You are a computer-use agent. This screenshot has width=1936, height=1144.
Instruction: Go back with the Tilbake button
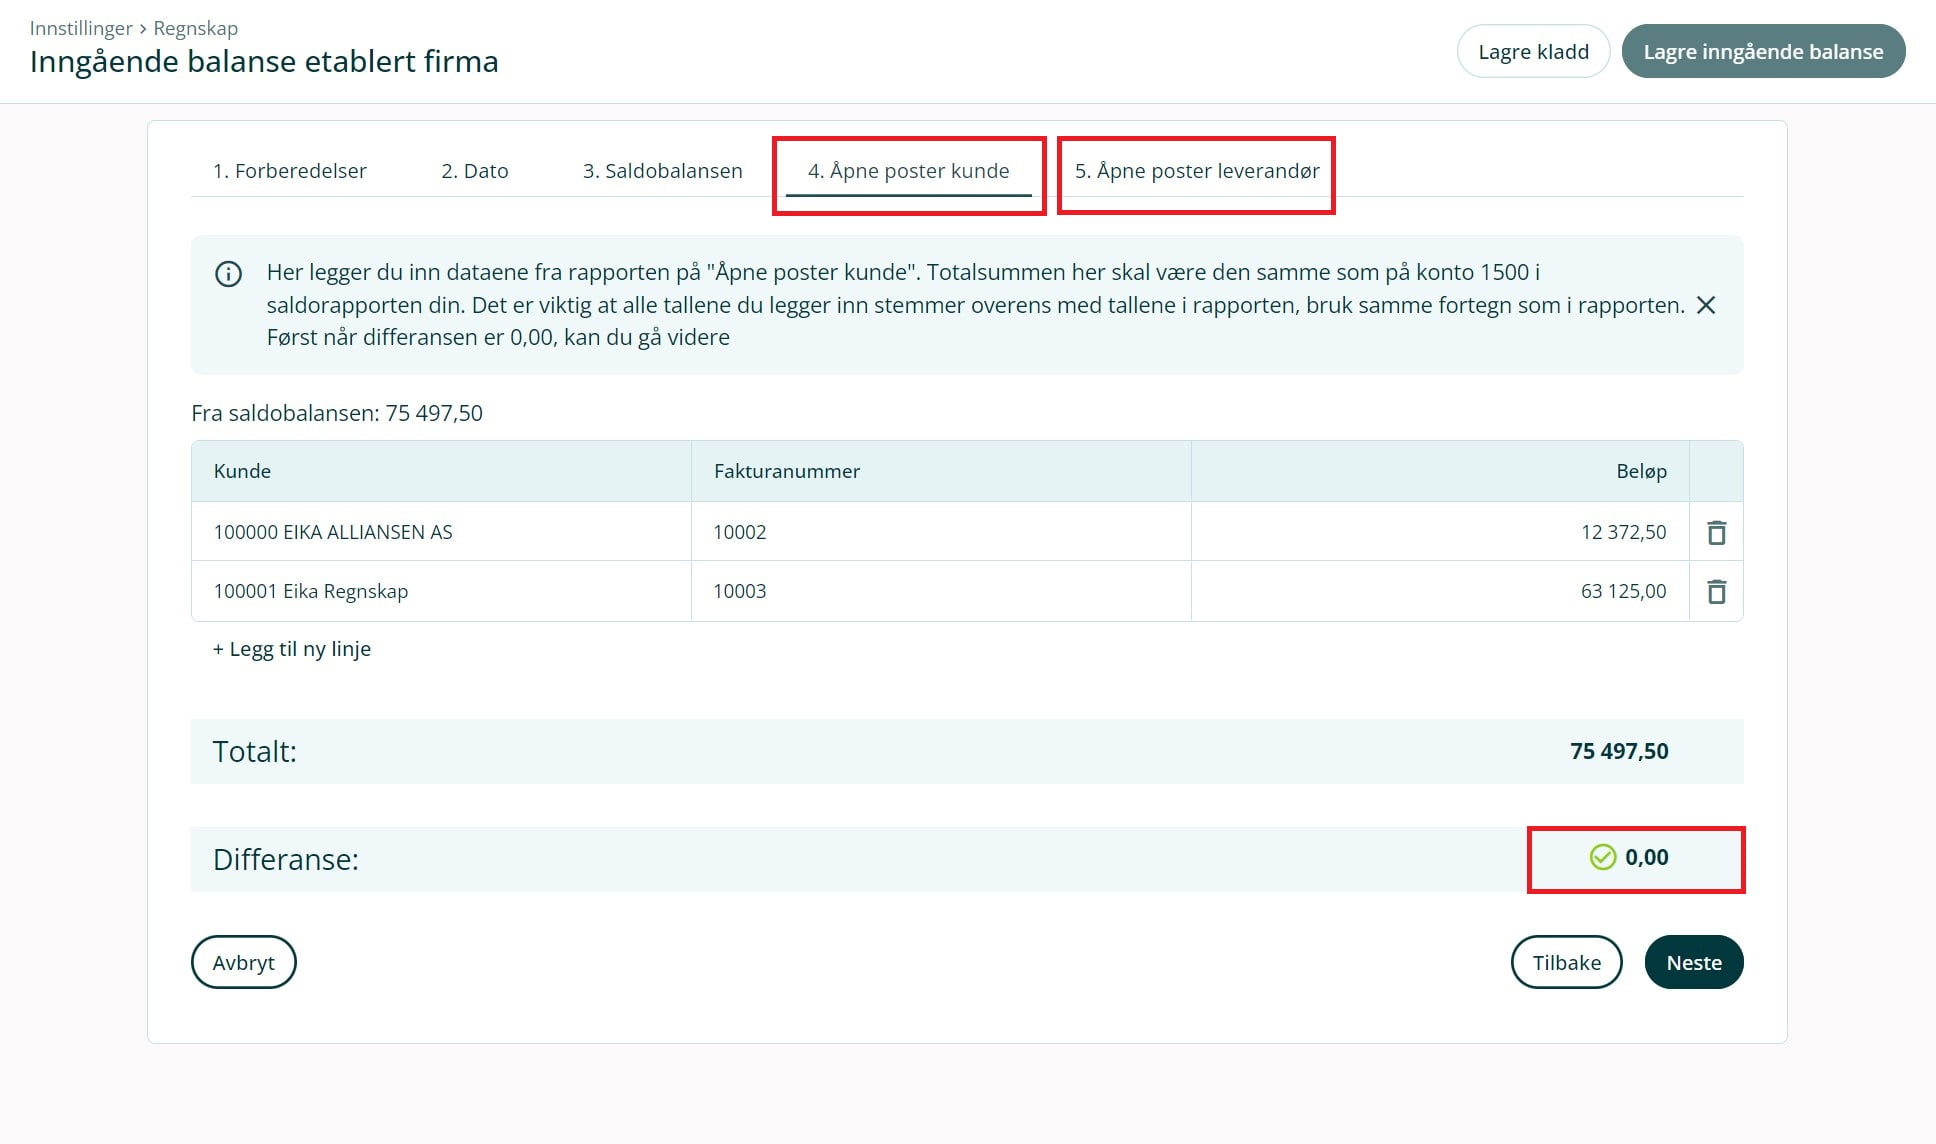pos(1566,962)
